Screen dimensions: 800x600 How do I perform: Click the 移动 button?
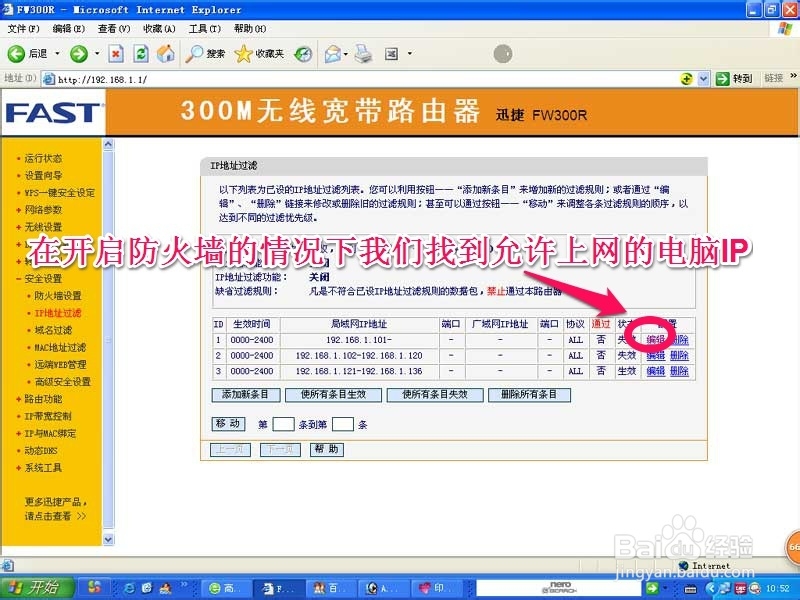[x=228, y=424]
